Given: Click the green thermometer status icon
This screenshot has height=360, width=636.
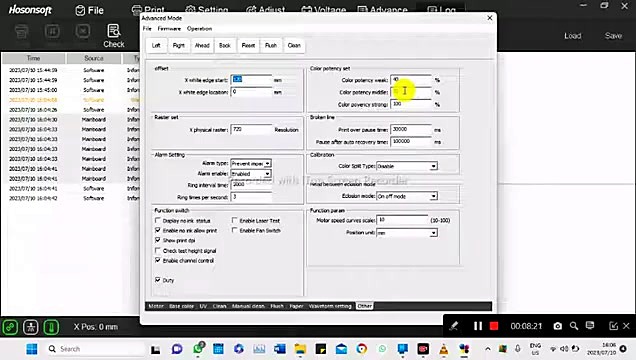Looking at the screenshot, I should coord(51,327).
